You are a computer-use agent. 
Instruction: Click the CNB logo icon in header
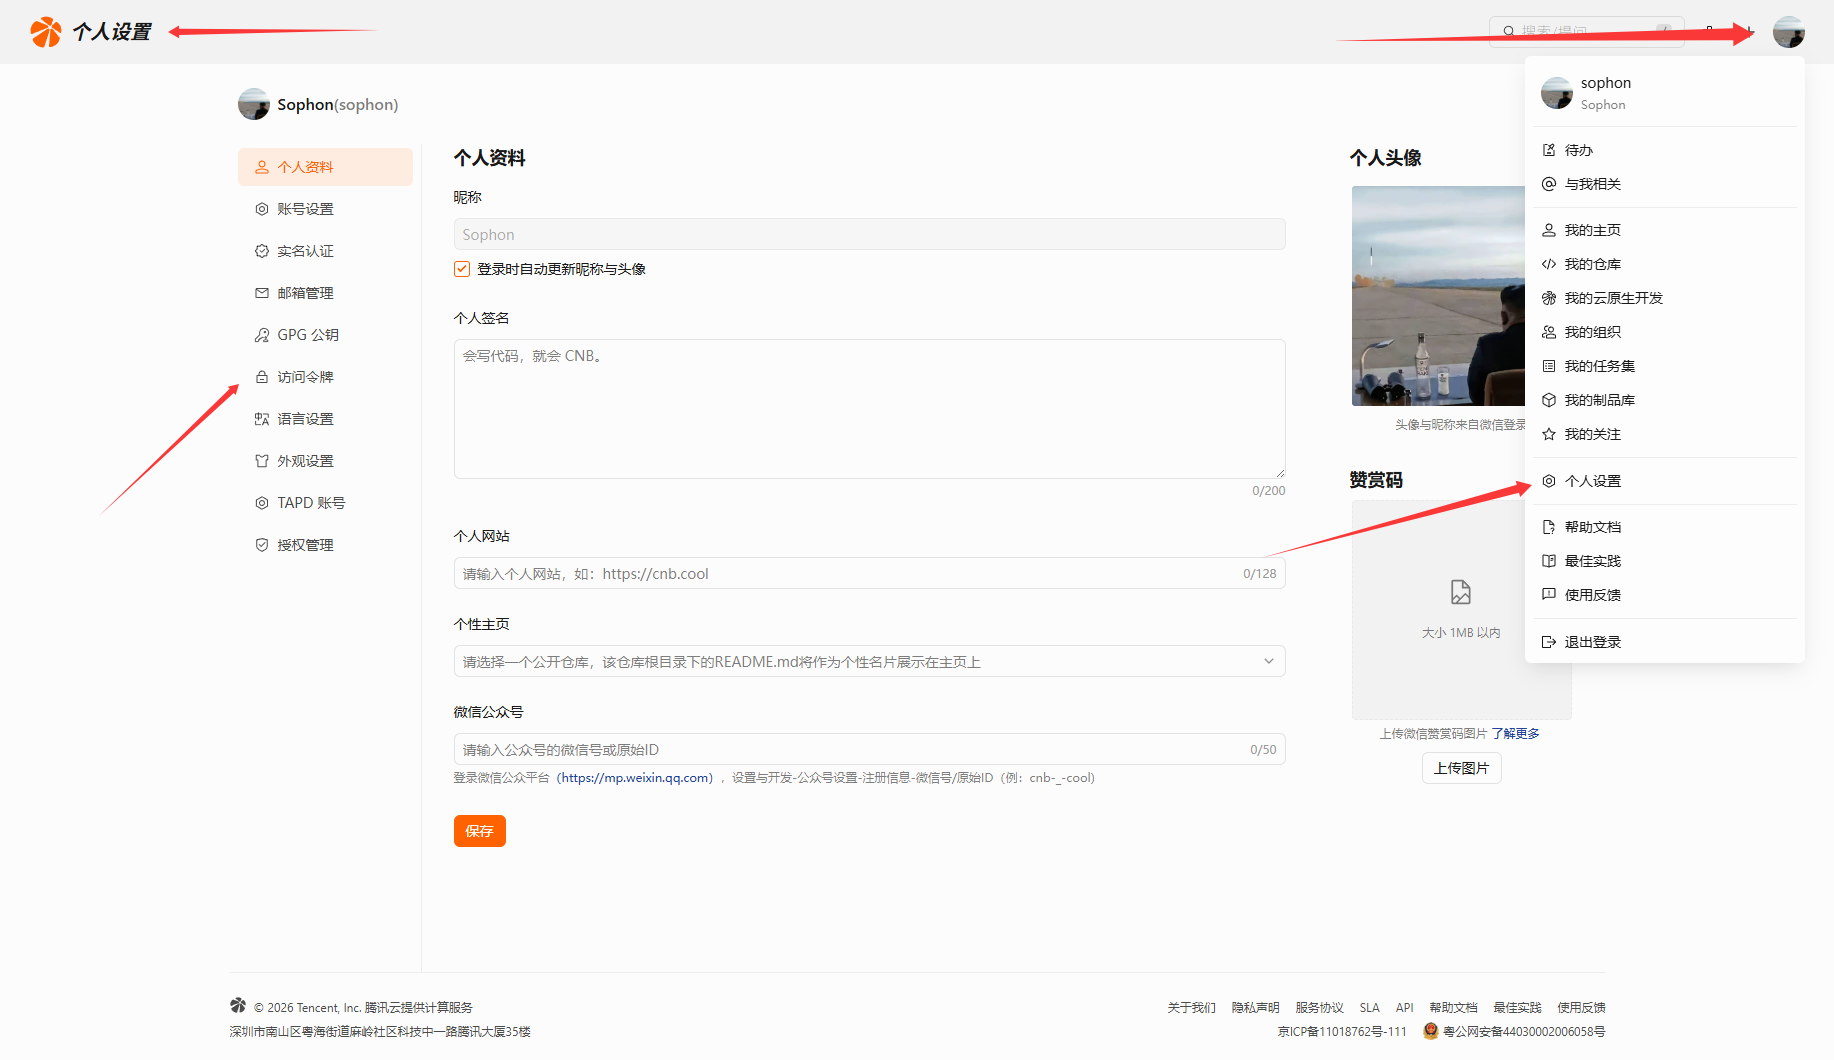(46, 32)
